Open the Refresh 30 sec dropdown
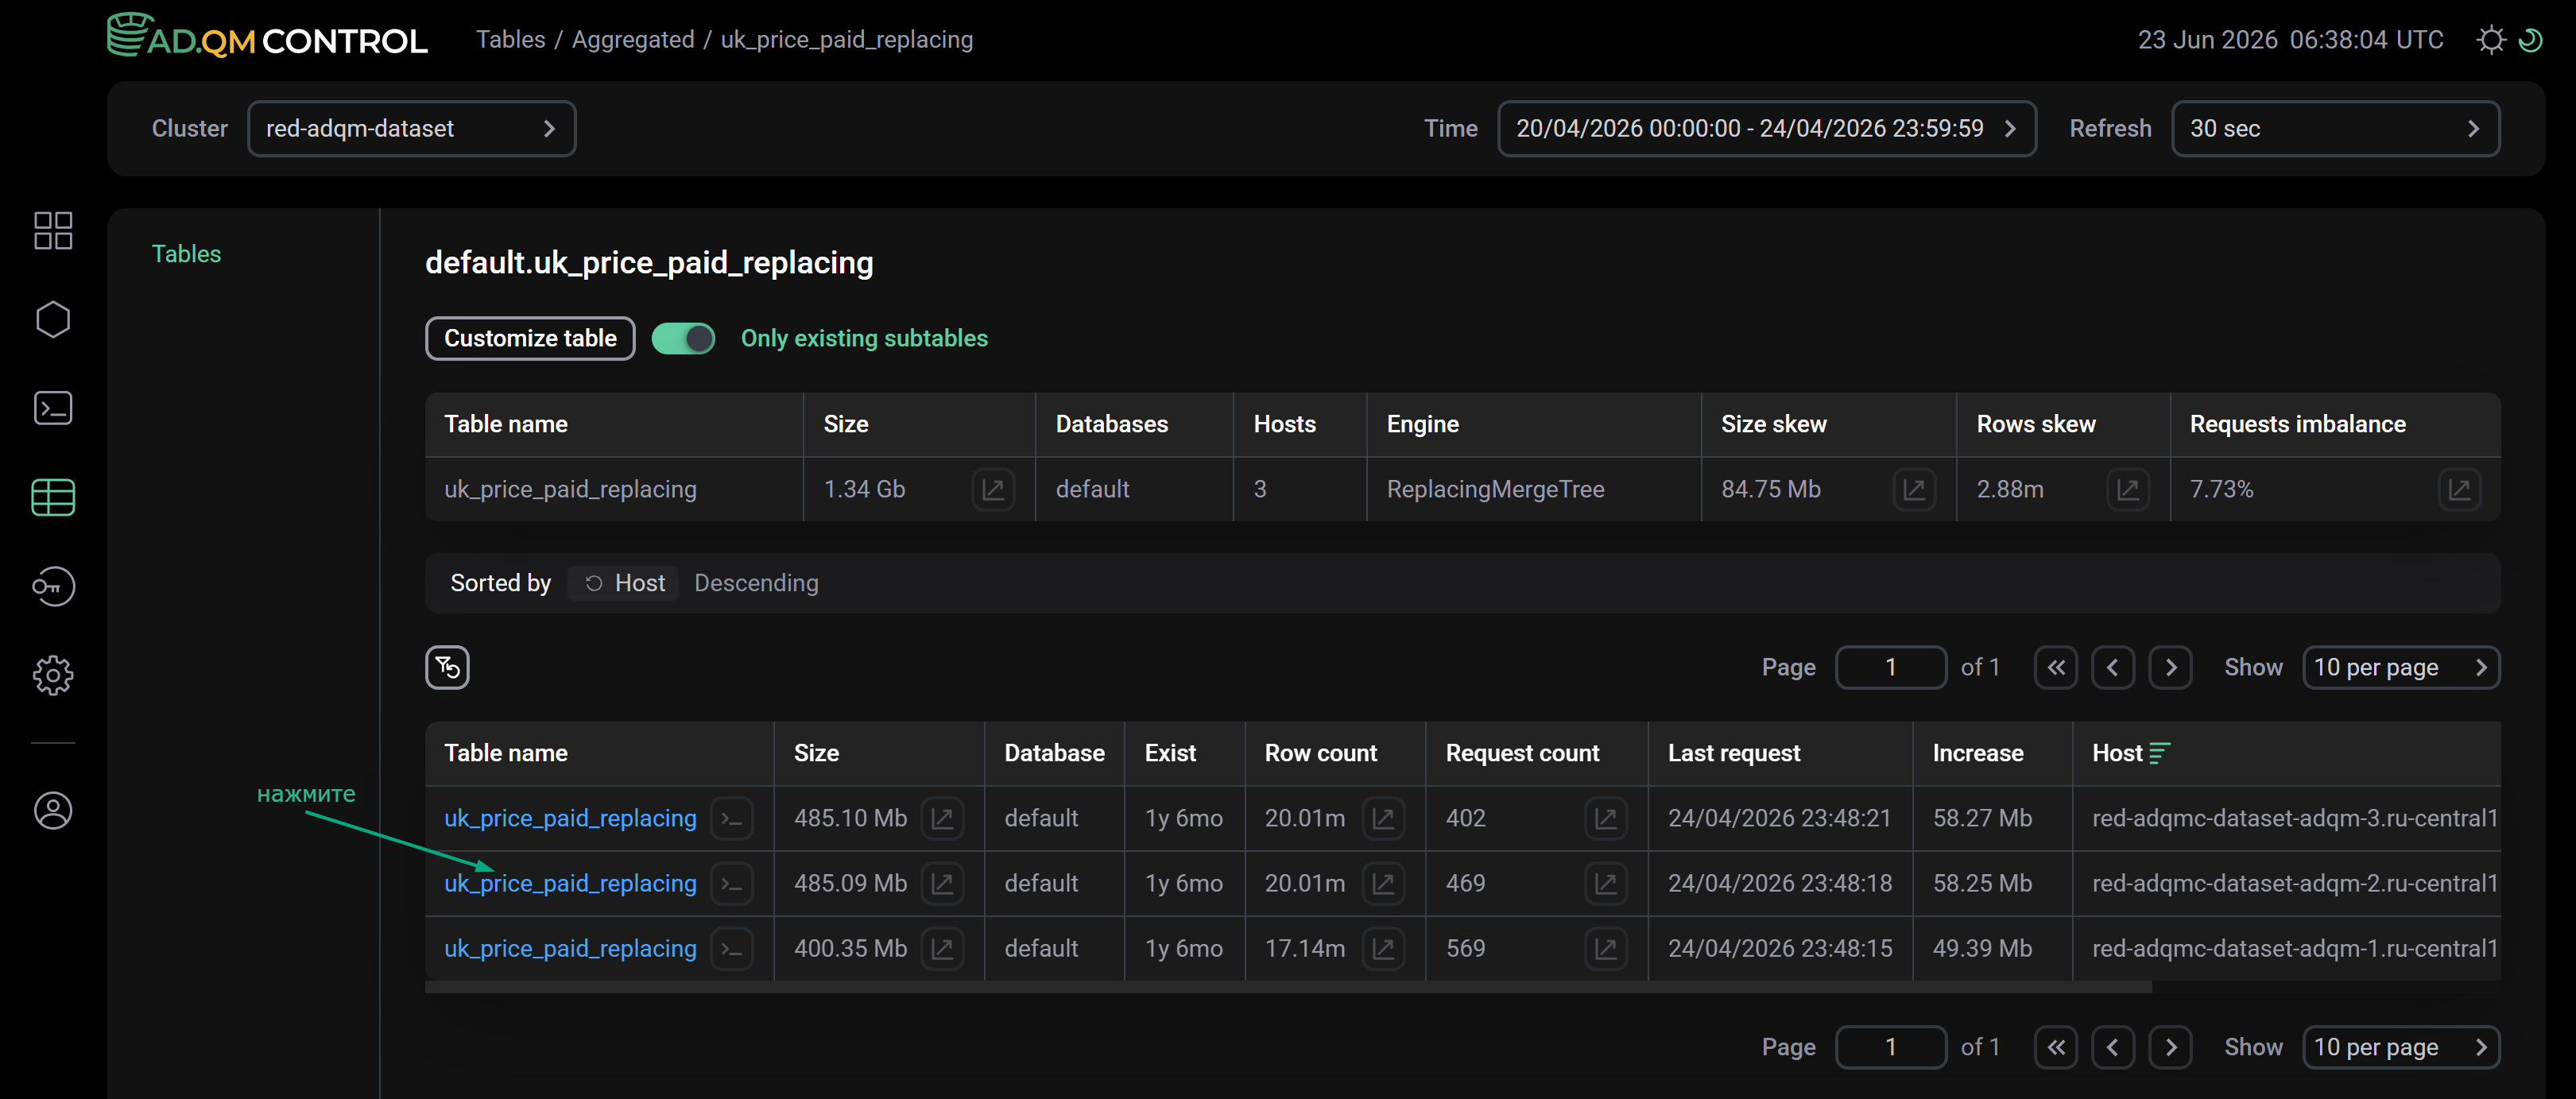This screenshot has width=2576, height=1099. tap(2335, 128)
